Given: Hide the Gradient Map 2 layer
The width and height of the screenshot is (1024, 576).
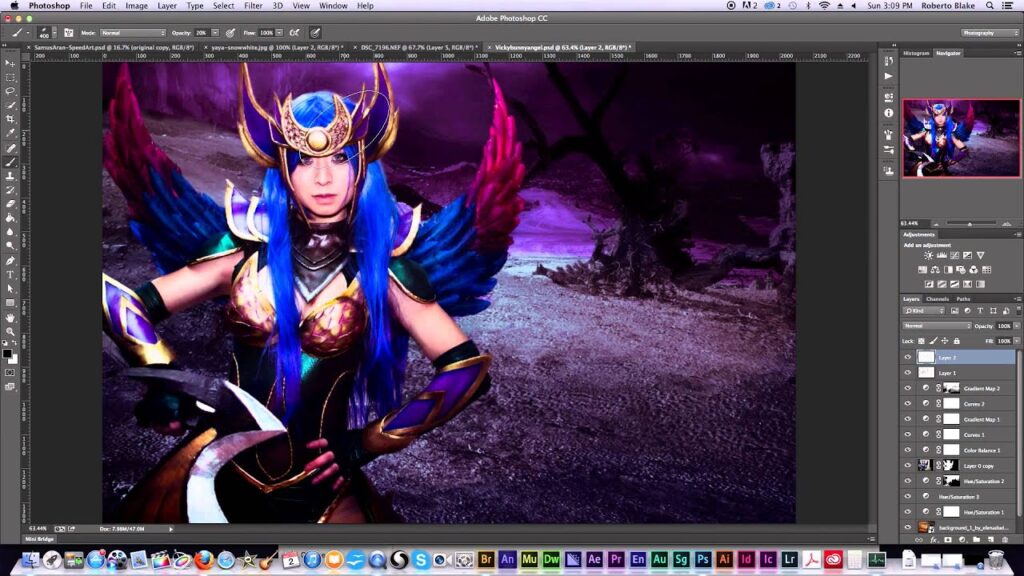Looking at the screenshot, I should pyautogui.click(x=907, y=388).
